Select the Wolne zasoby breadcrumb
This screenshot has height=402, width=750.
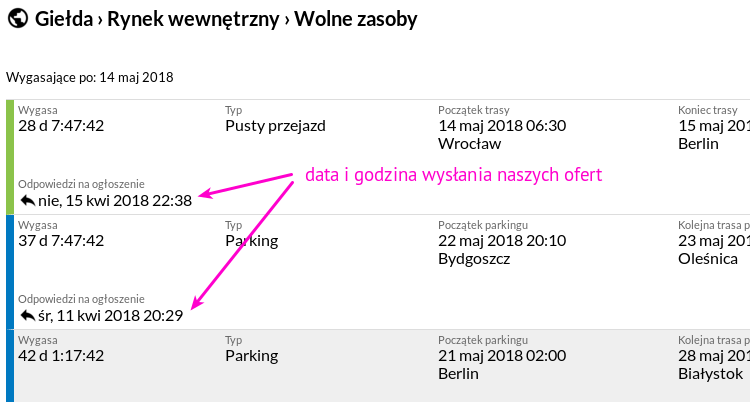click(355, 19)
